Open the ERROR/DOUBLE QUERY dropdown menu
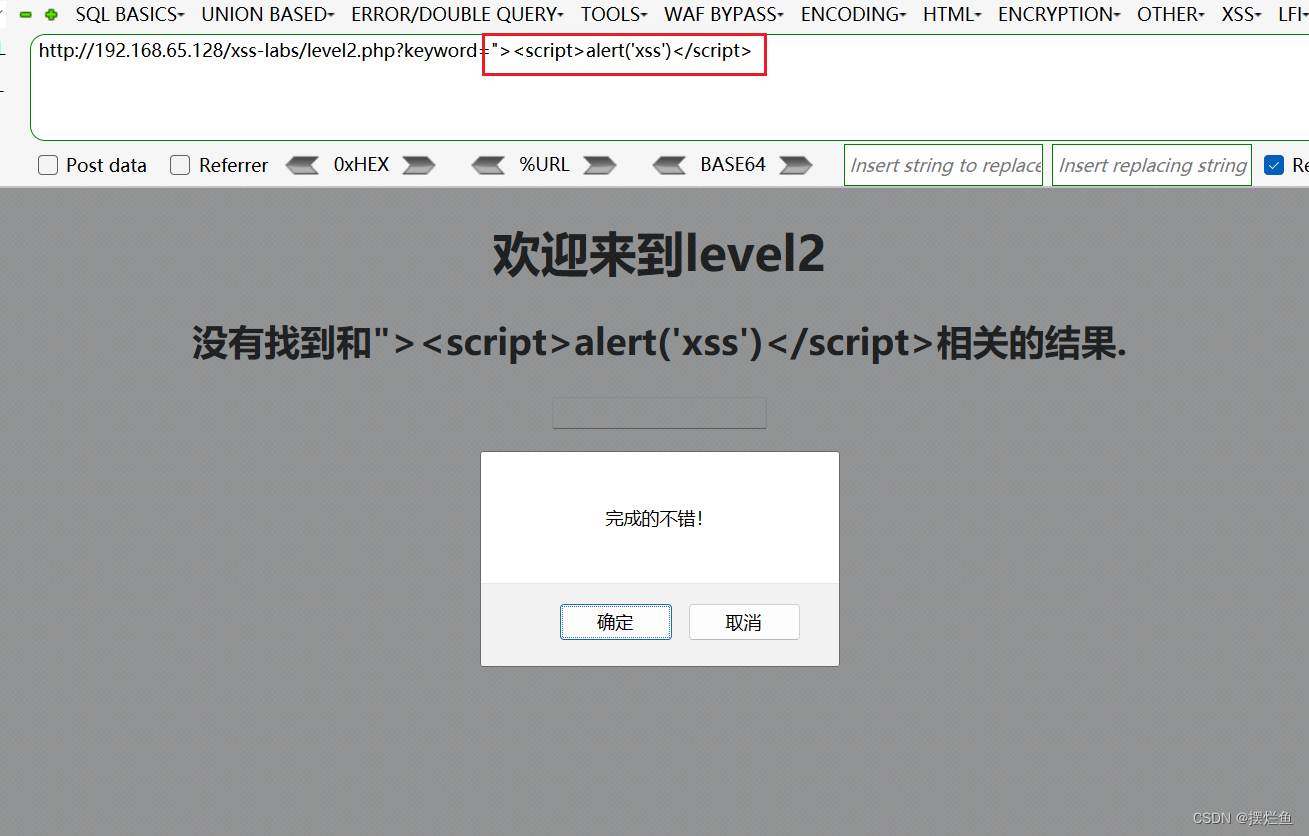Image resolution: width=1309 pixels, height=836 pixels. [x=457, y=14]
